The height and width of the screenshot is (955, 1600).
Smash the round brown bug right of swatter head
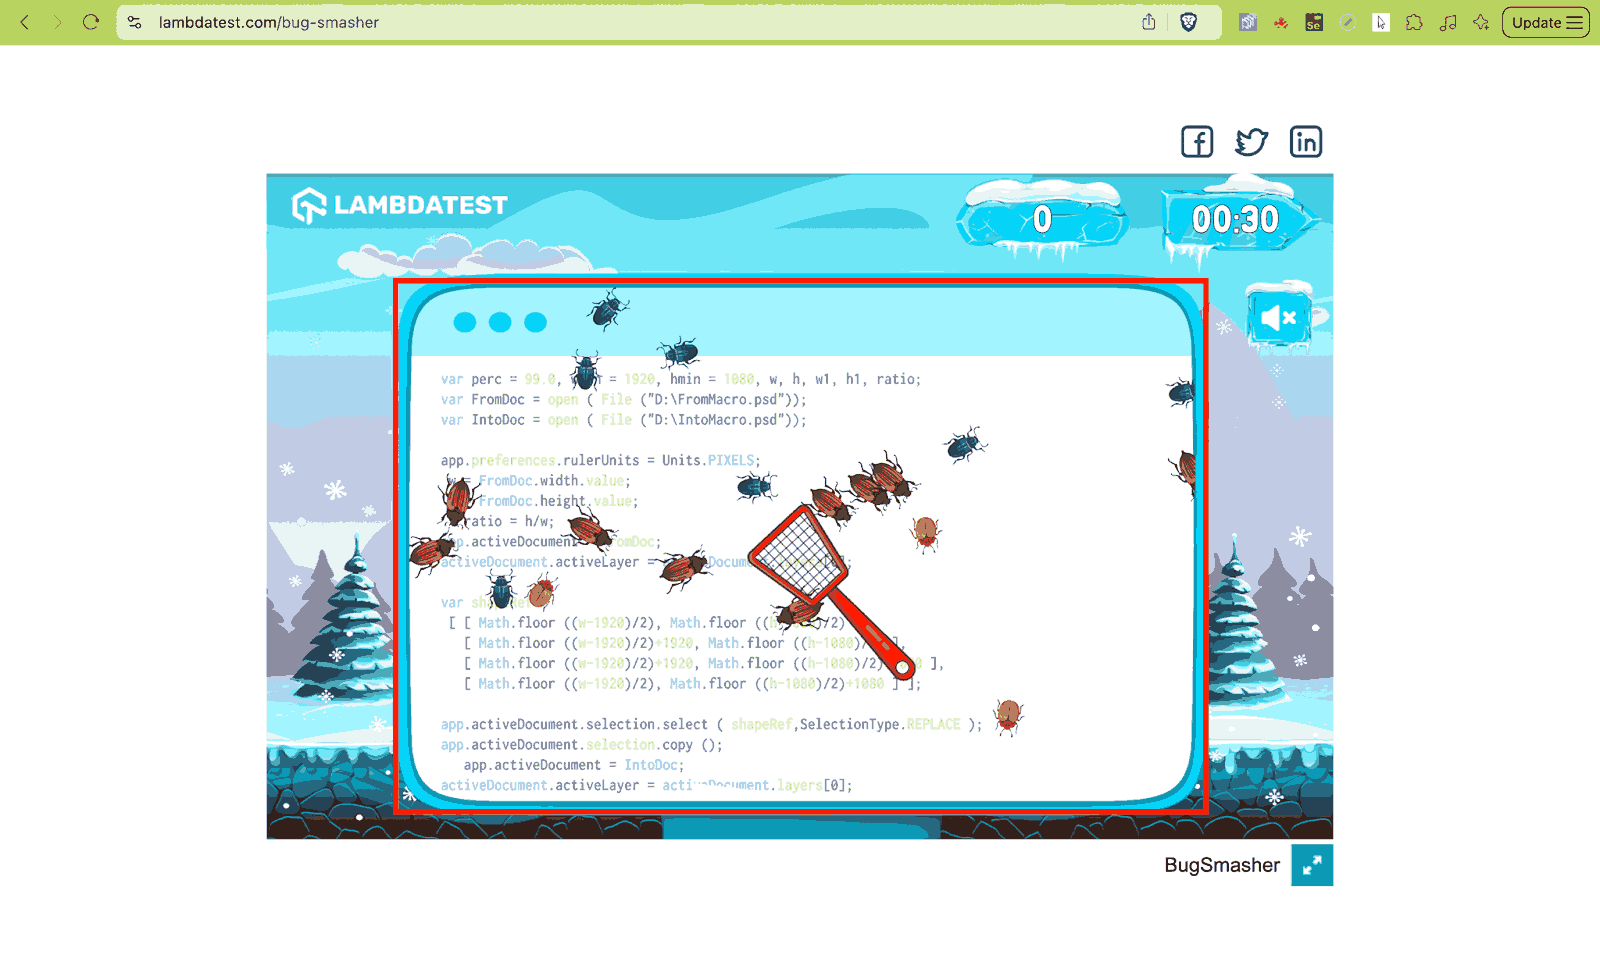pos(925,533)
